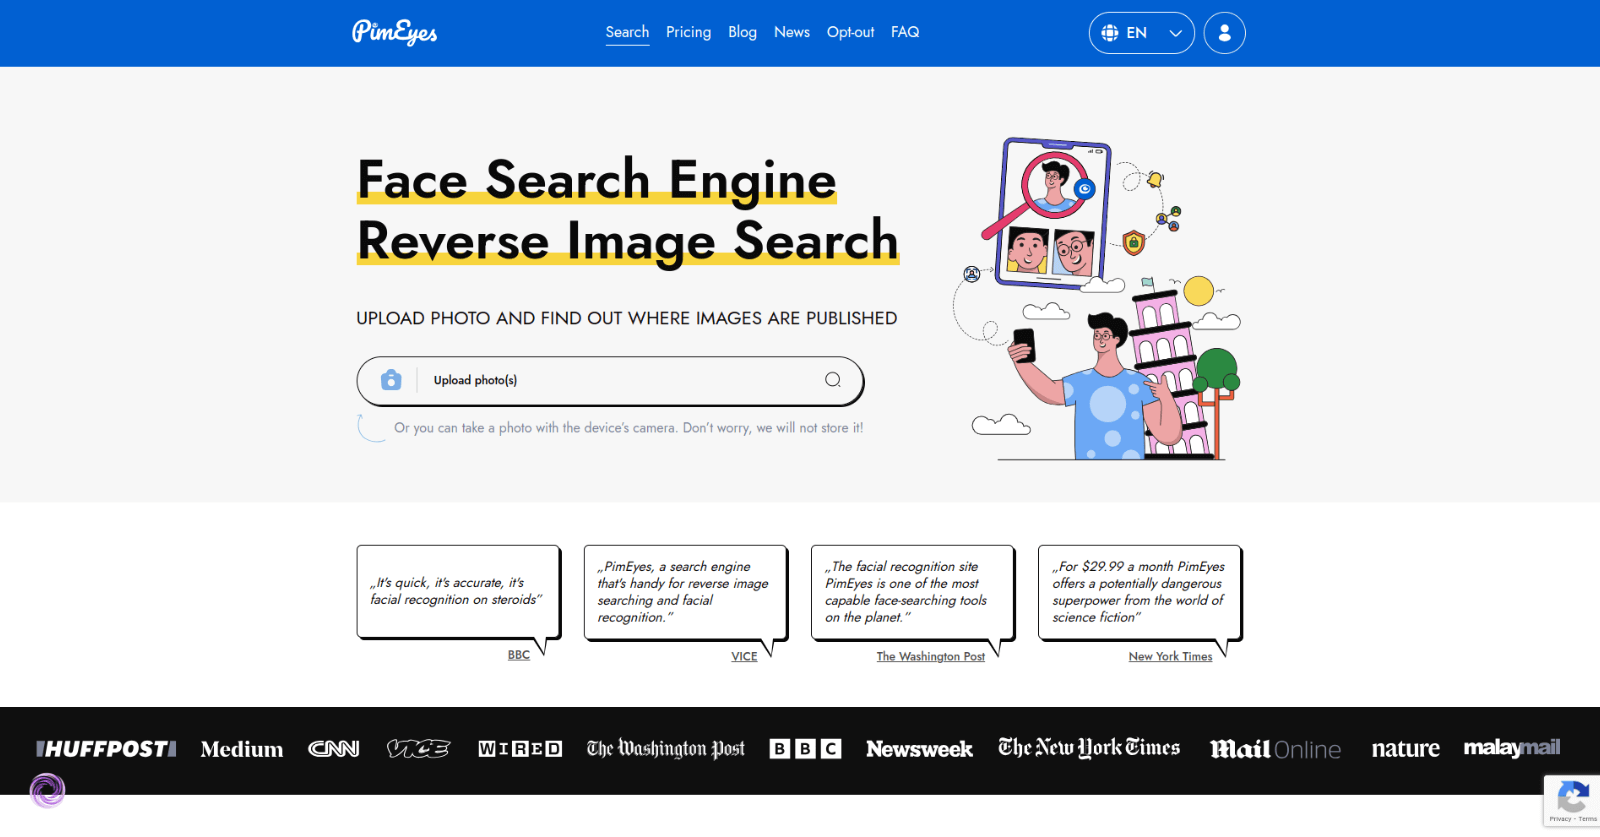Click 'UPLOAD PHOTO AND FIND OUT' subtitle text
This screenshot has height=837, width=1600.
point(627,318)
